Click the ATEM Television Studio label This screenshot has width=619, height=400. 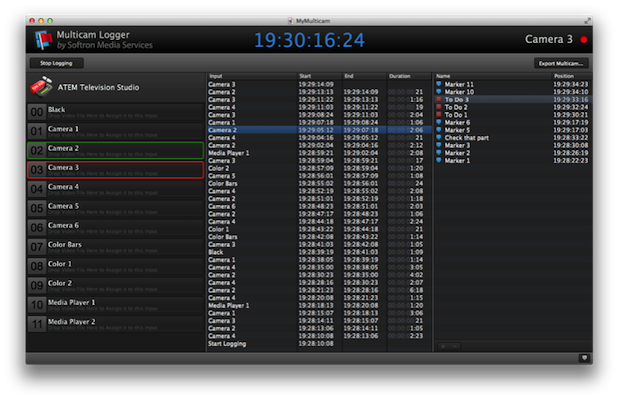(x=98, y=87)
